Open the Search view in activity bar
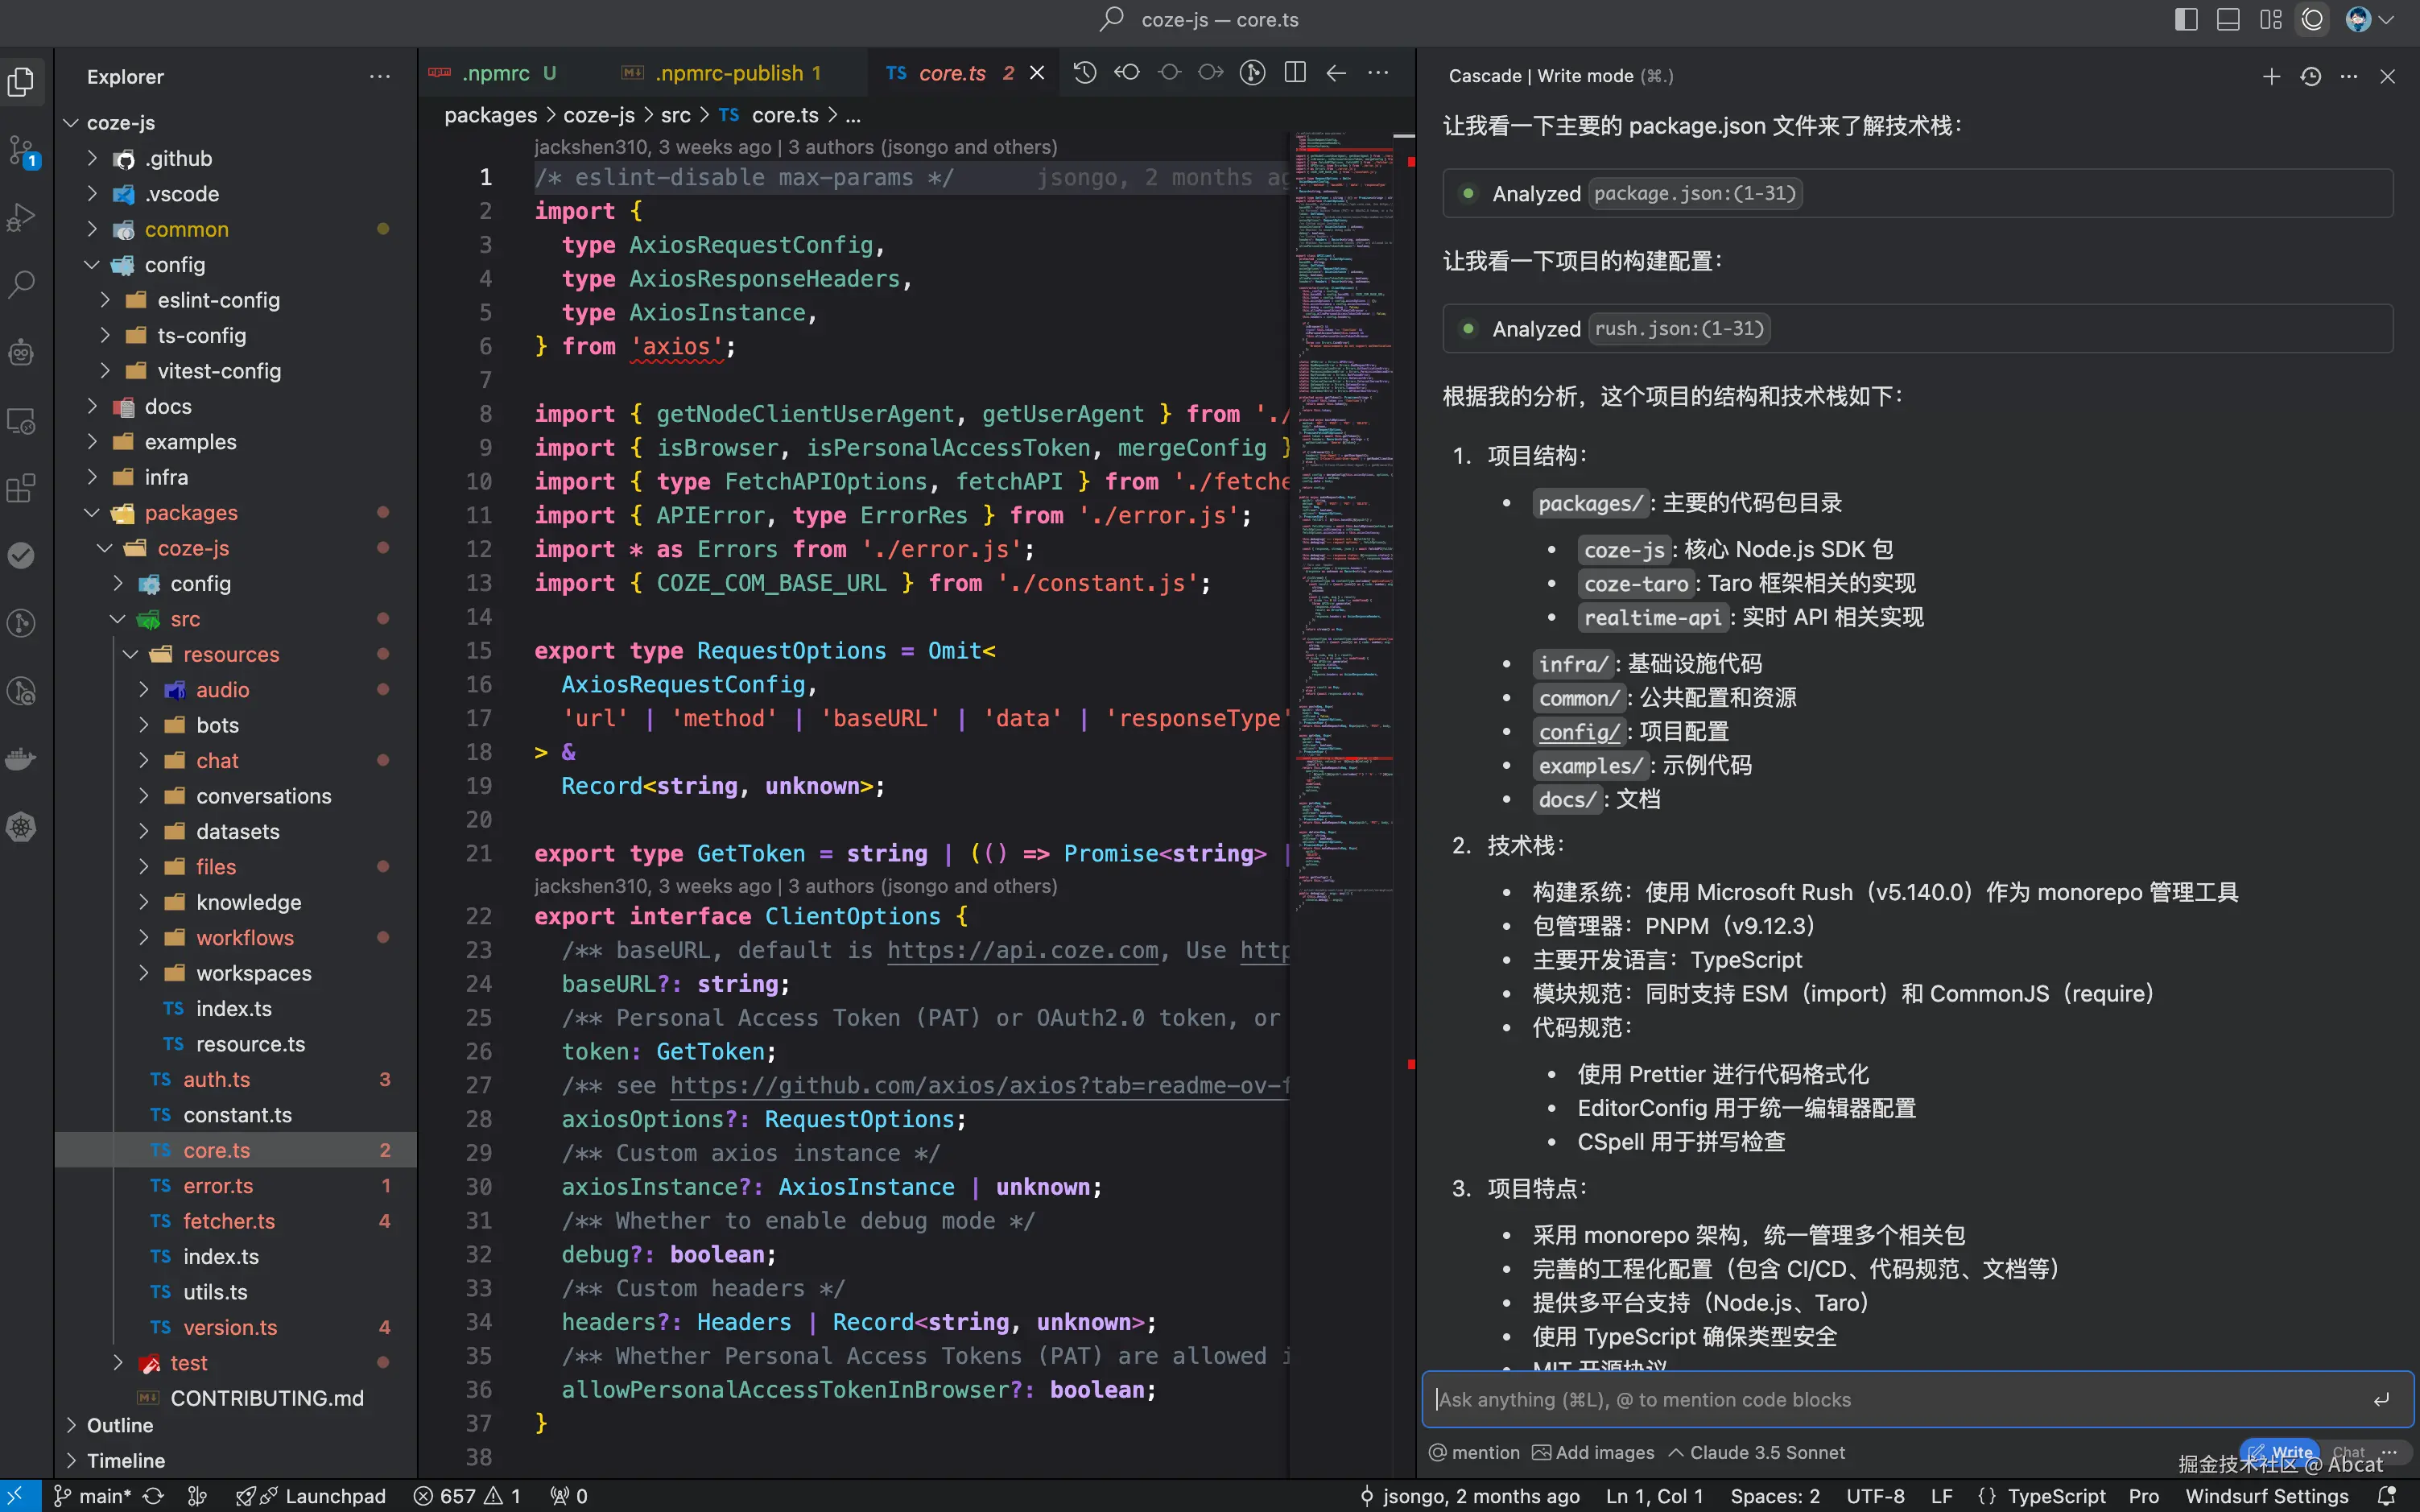Image resolution: width=2420 pixels, height=1512 pixels. coord(22,285)
